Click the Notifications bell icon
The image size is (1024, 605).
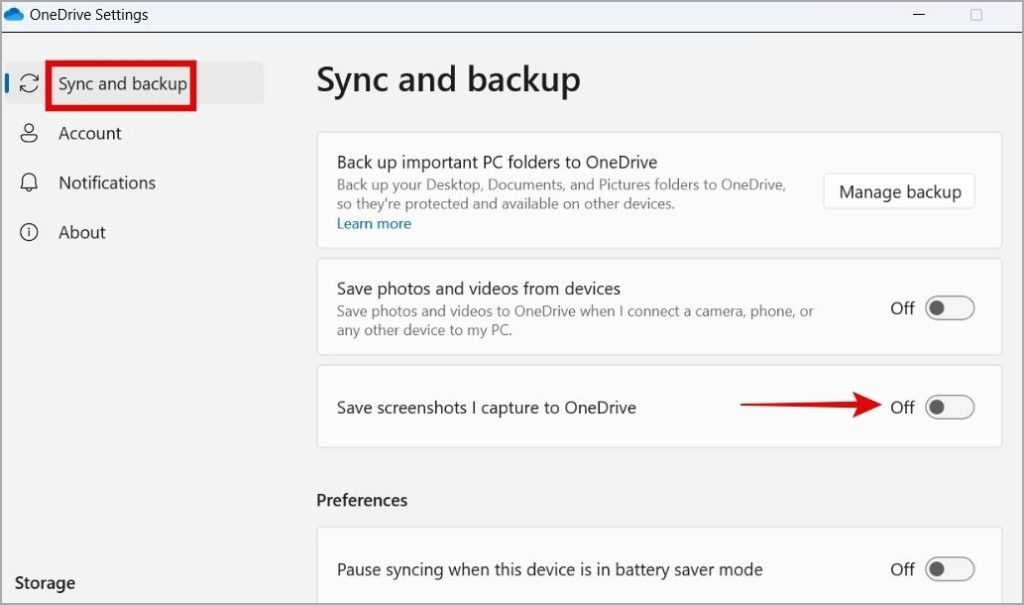[x=29, y=182]
